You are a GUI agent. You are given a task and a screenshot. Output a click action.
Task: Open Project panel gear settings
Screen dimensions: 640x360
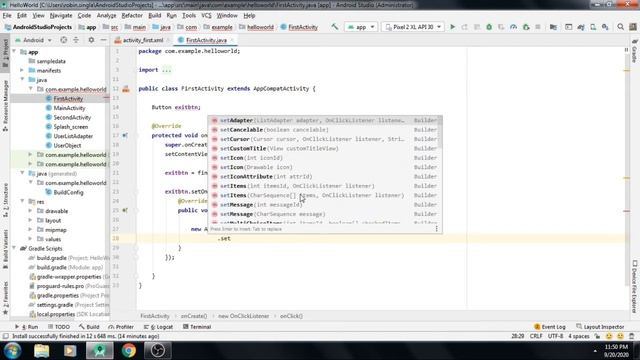(91, 40)
